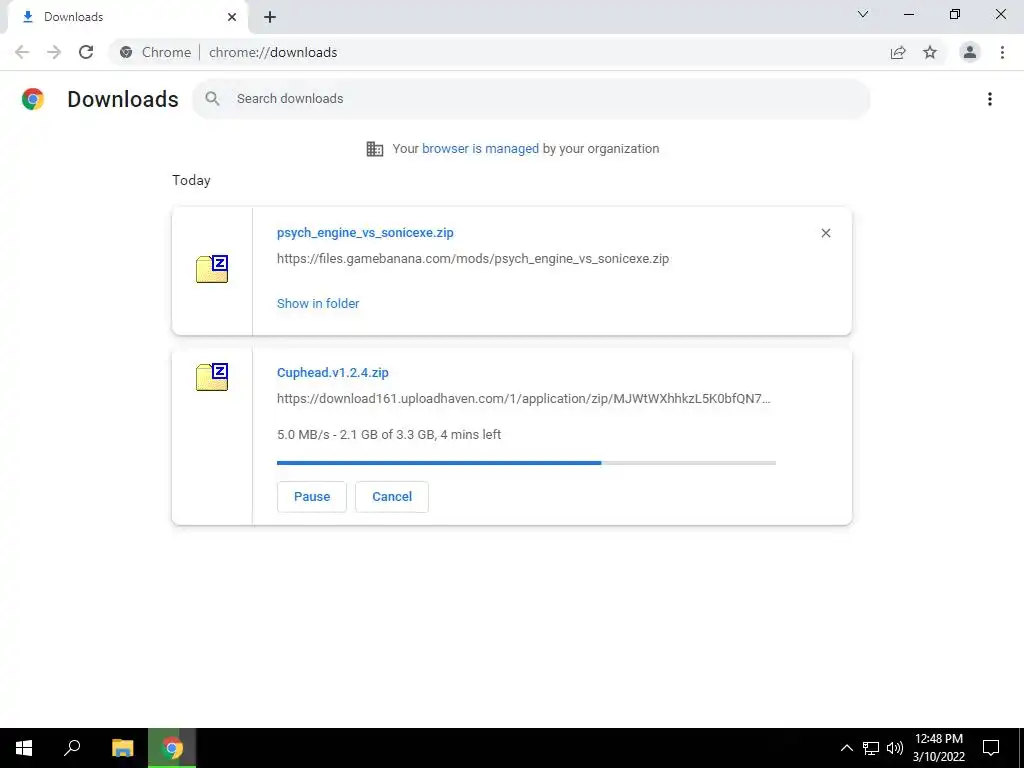Open the Windows notification center
1024x768 pixels.
(991, 748)
